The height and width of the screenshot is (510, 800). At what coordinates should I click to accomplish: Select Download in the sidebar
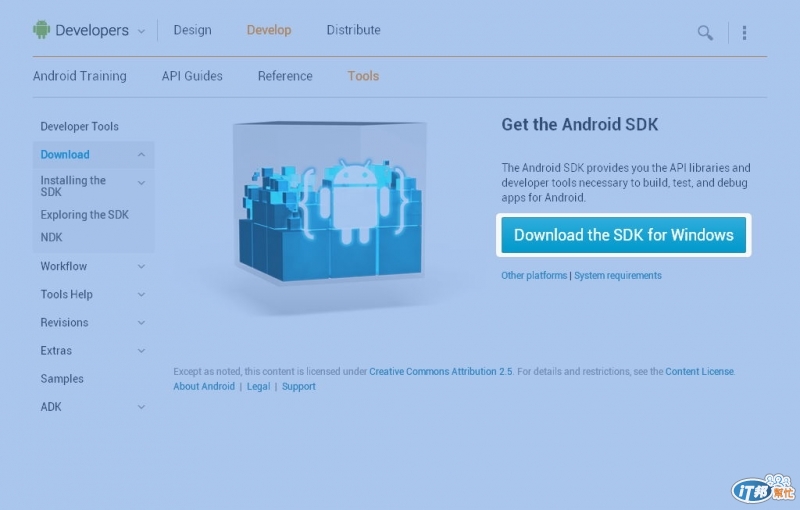point(65,155)
